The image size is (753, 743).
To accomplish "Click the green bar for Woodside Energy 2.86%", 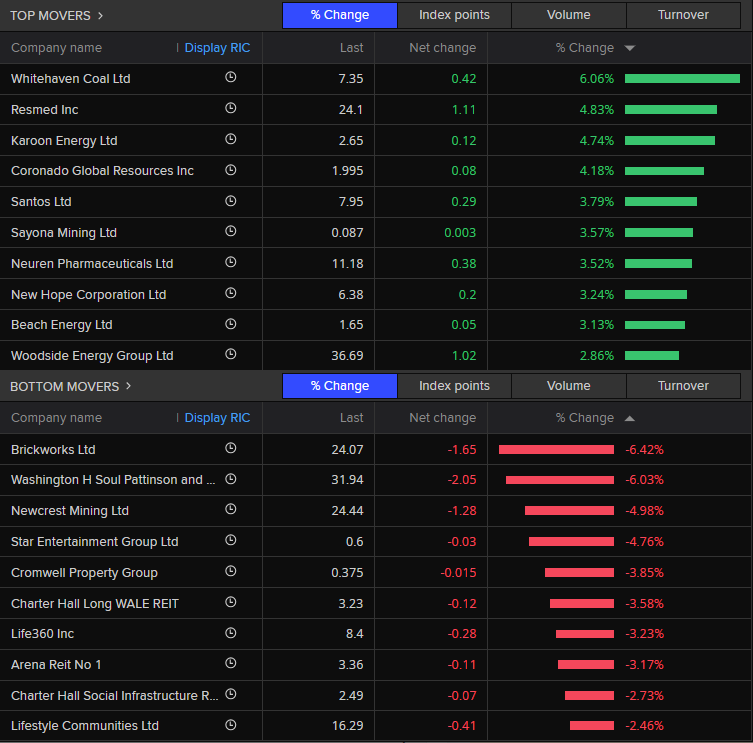I will [652, 356].
